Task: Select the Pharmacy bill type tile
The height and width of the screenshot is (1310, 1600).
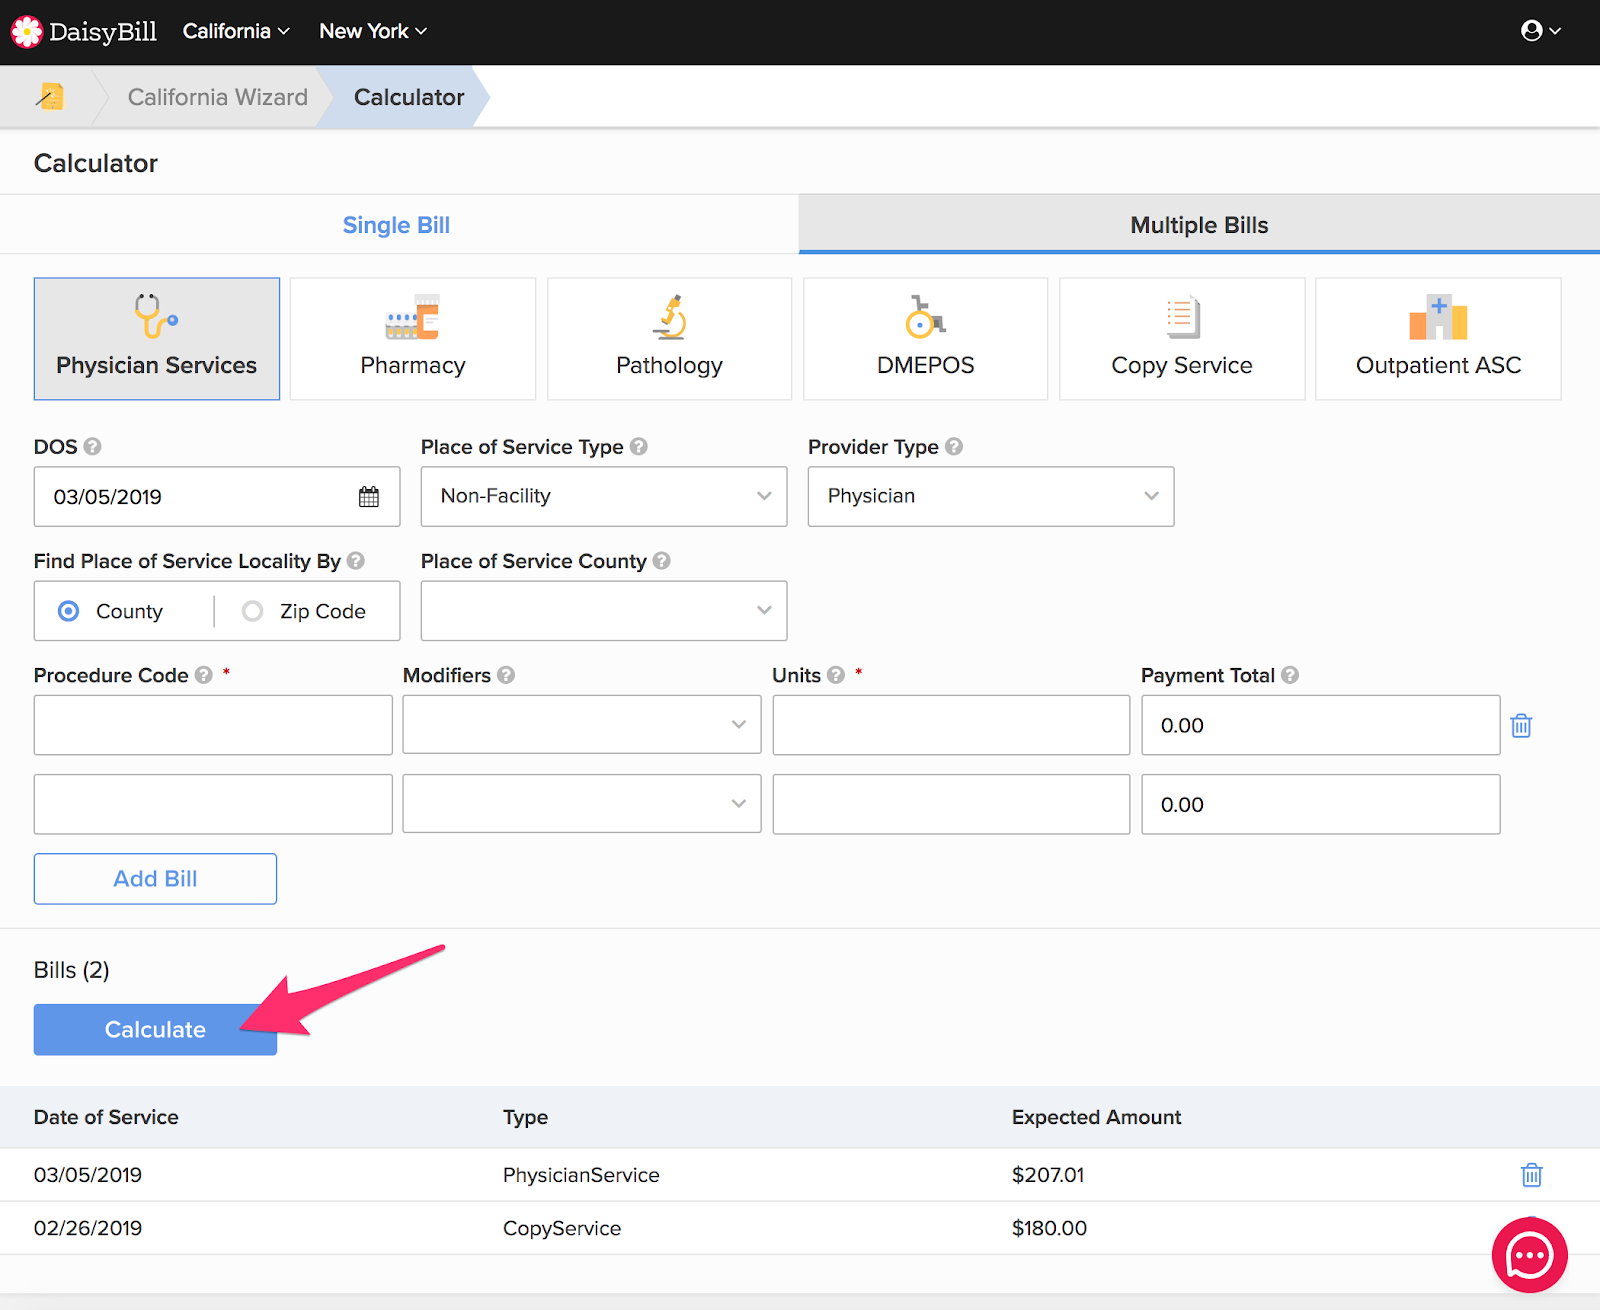Action: 413,339
